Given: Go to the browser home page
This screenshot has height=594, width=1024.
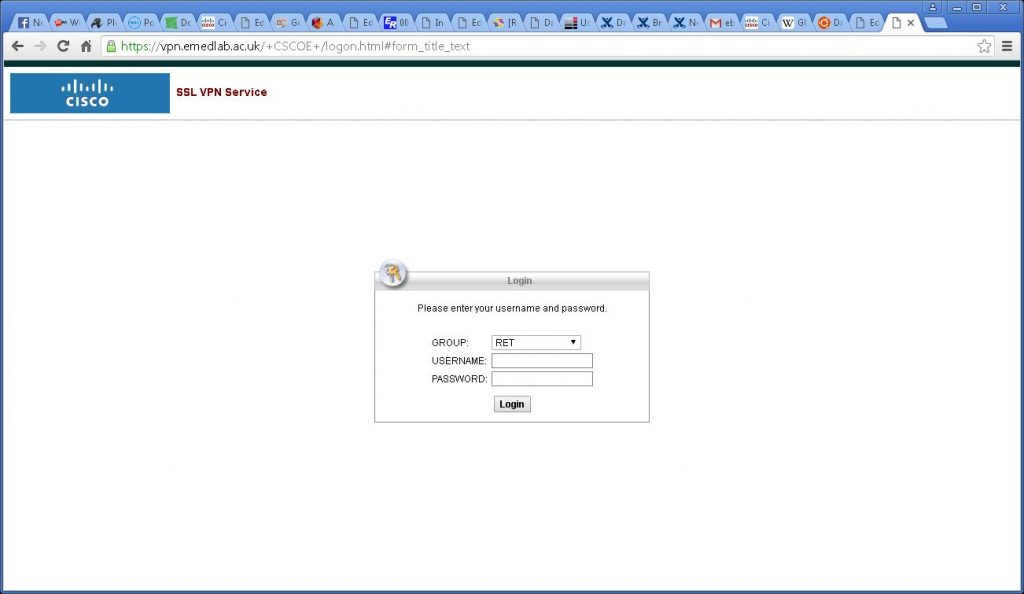Looking at the screenshot, I should 86,46.
